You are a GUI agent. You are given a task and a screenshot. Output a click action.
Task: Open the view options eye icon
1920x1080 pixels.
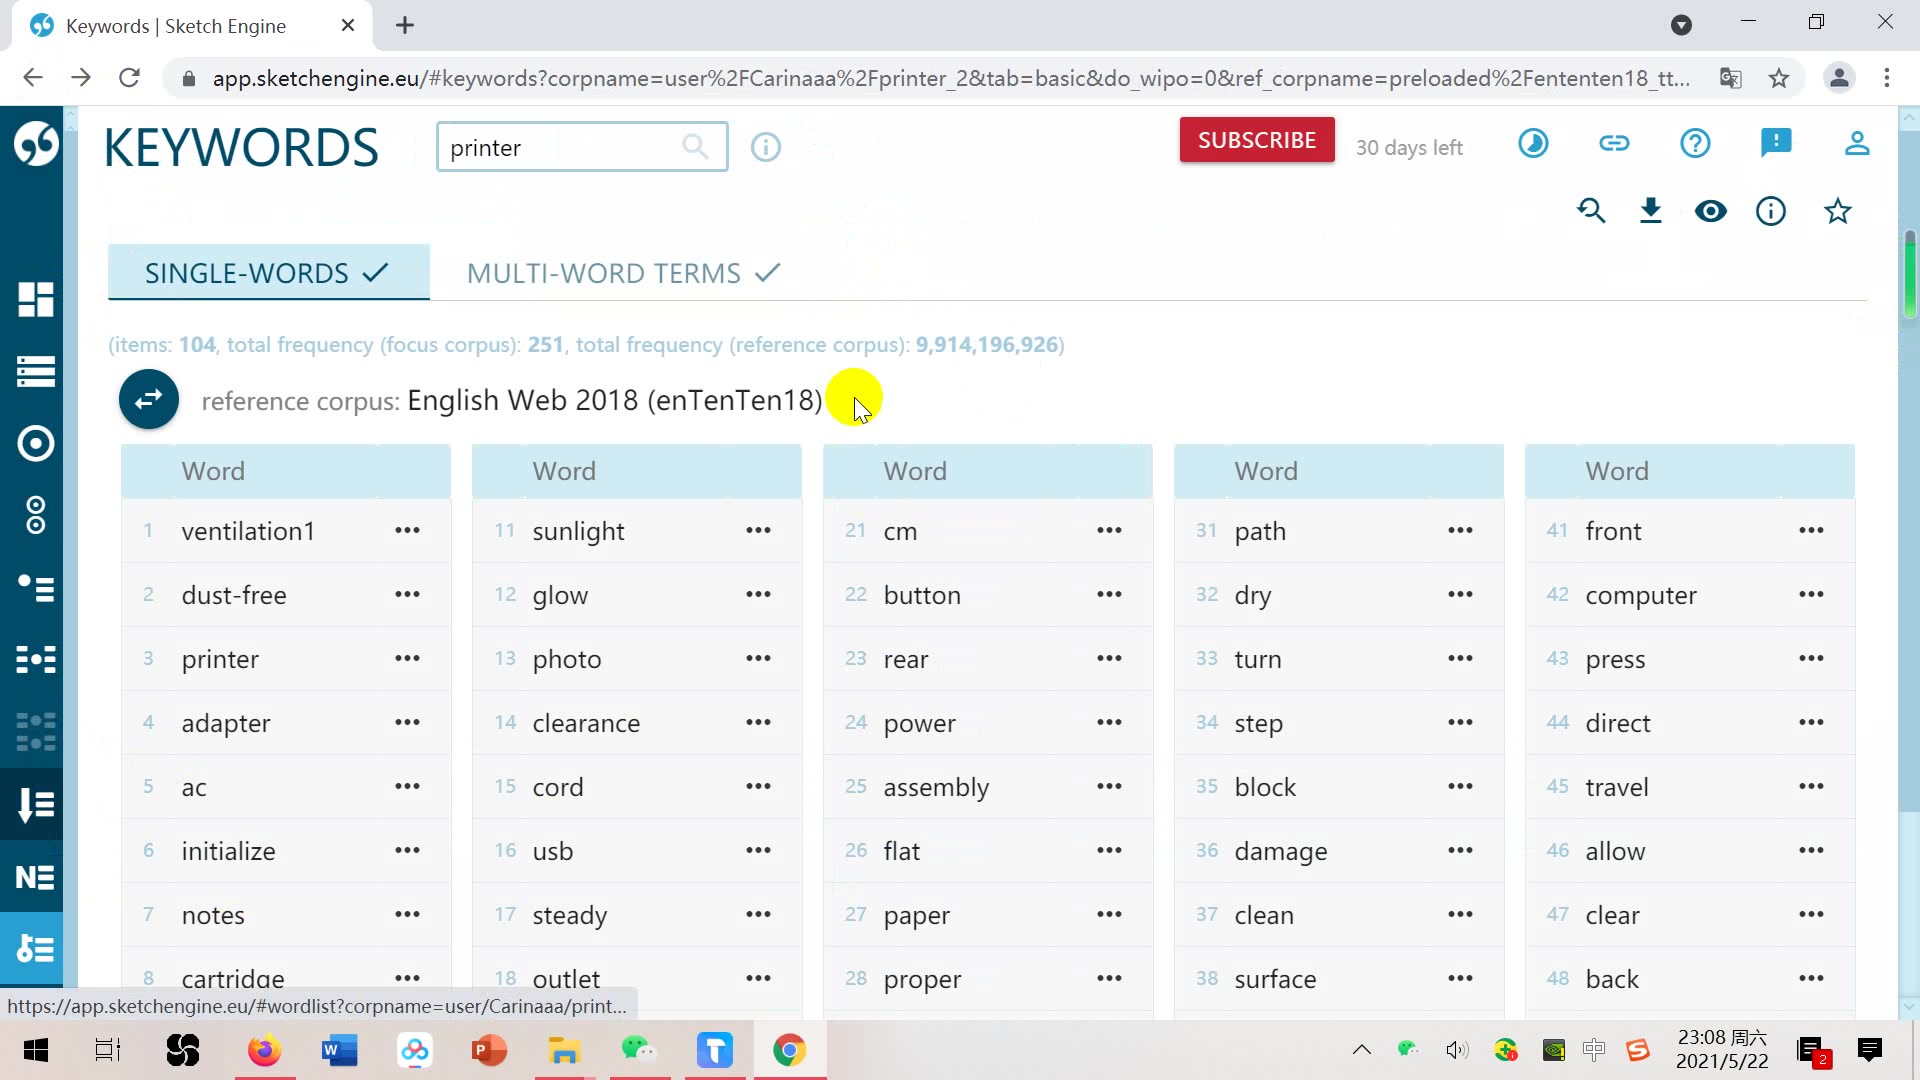click(x=1711, y=211)
